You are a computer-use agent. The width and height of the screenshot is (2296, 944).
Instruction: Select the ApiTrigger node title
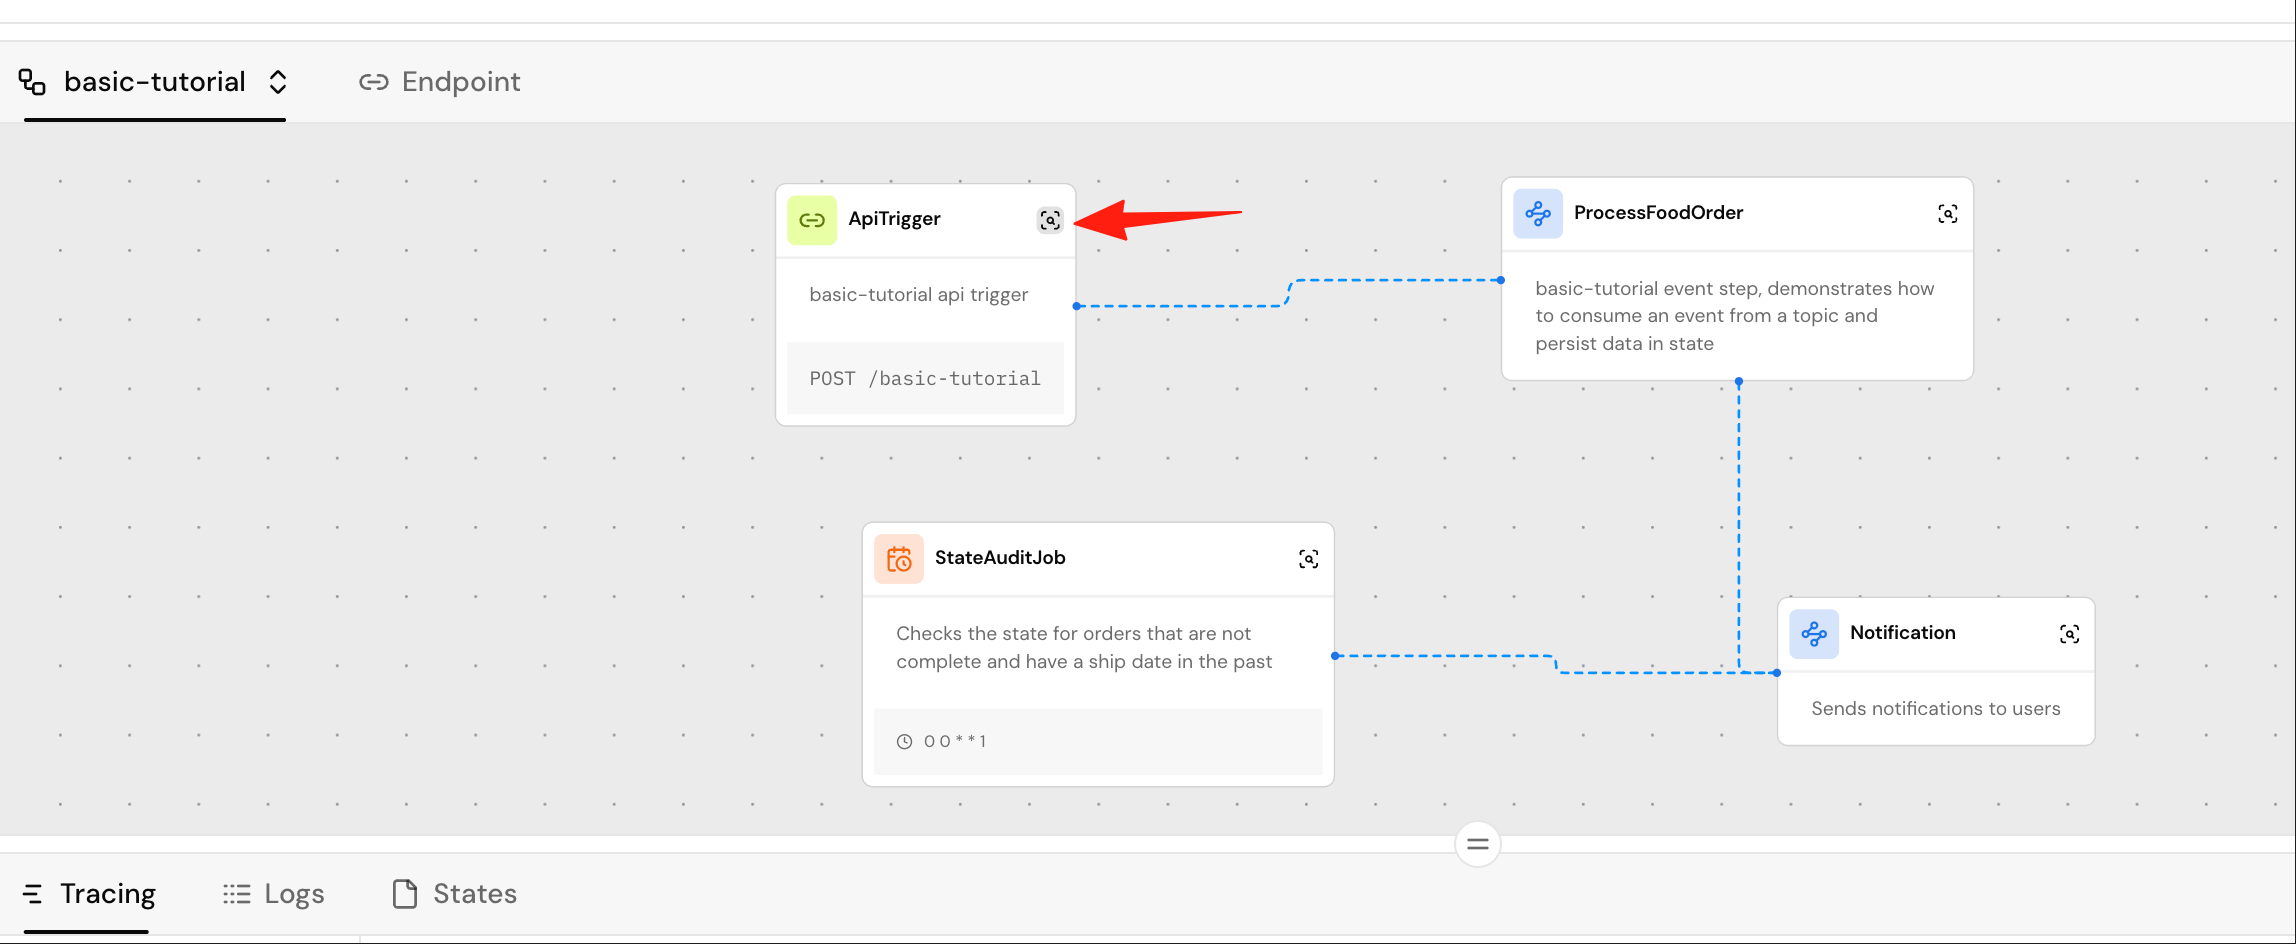point(894,219)
